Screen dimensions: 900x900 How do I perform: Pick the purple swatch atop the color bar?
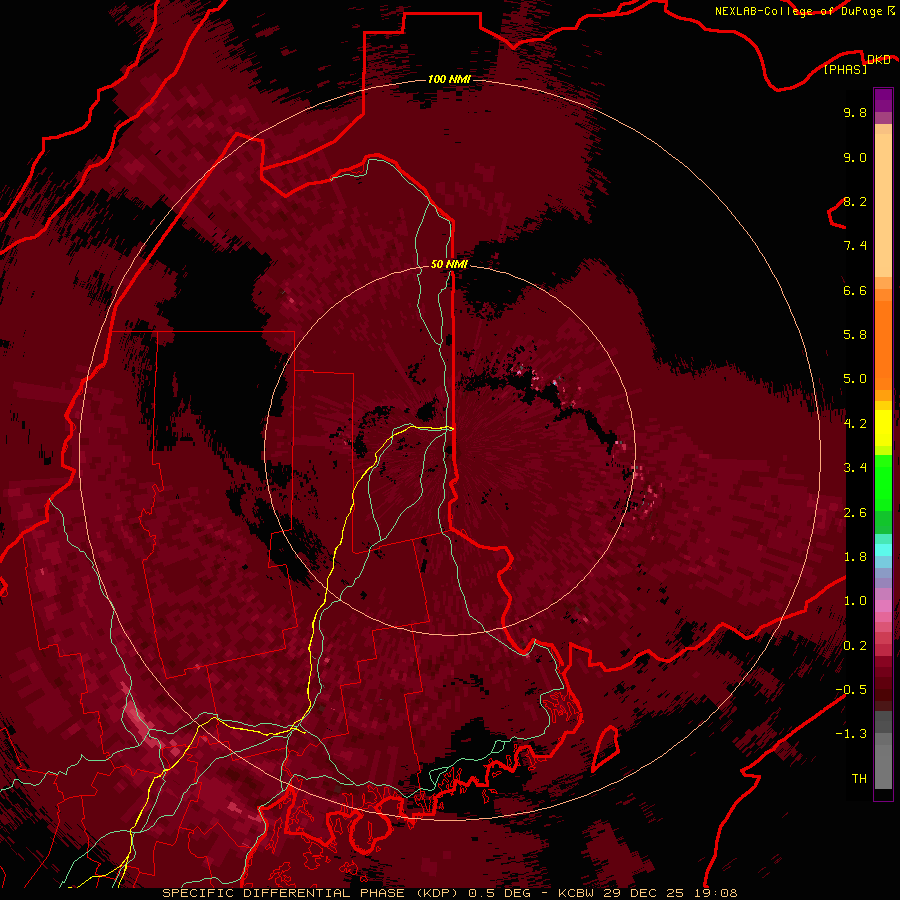click(x=883, y=100)
